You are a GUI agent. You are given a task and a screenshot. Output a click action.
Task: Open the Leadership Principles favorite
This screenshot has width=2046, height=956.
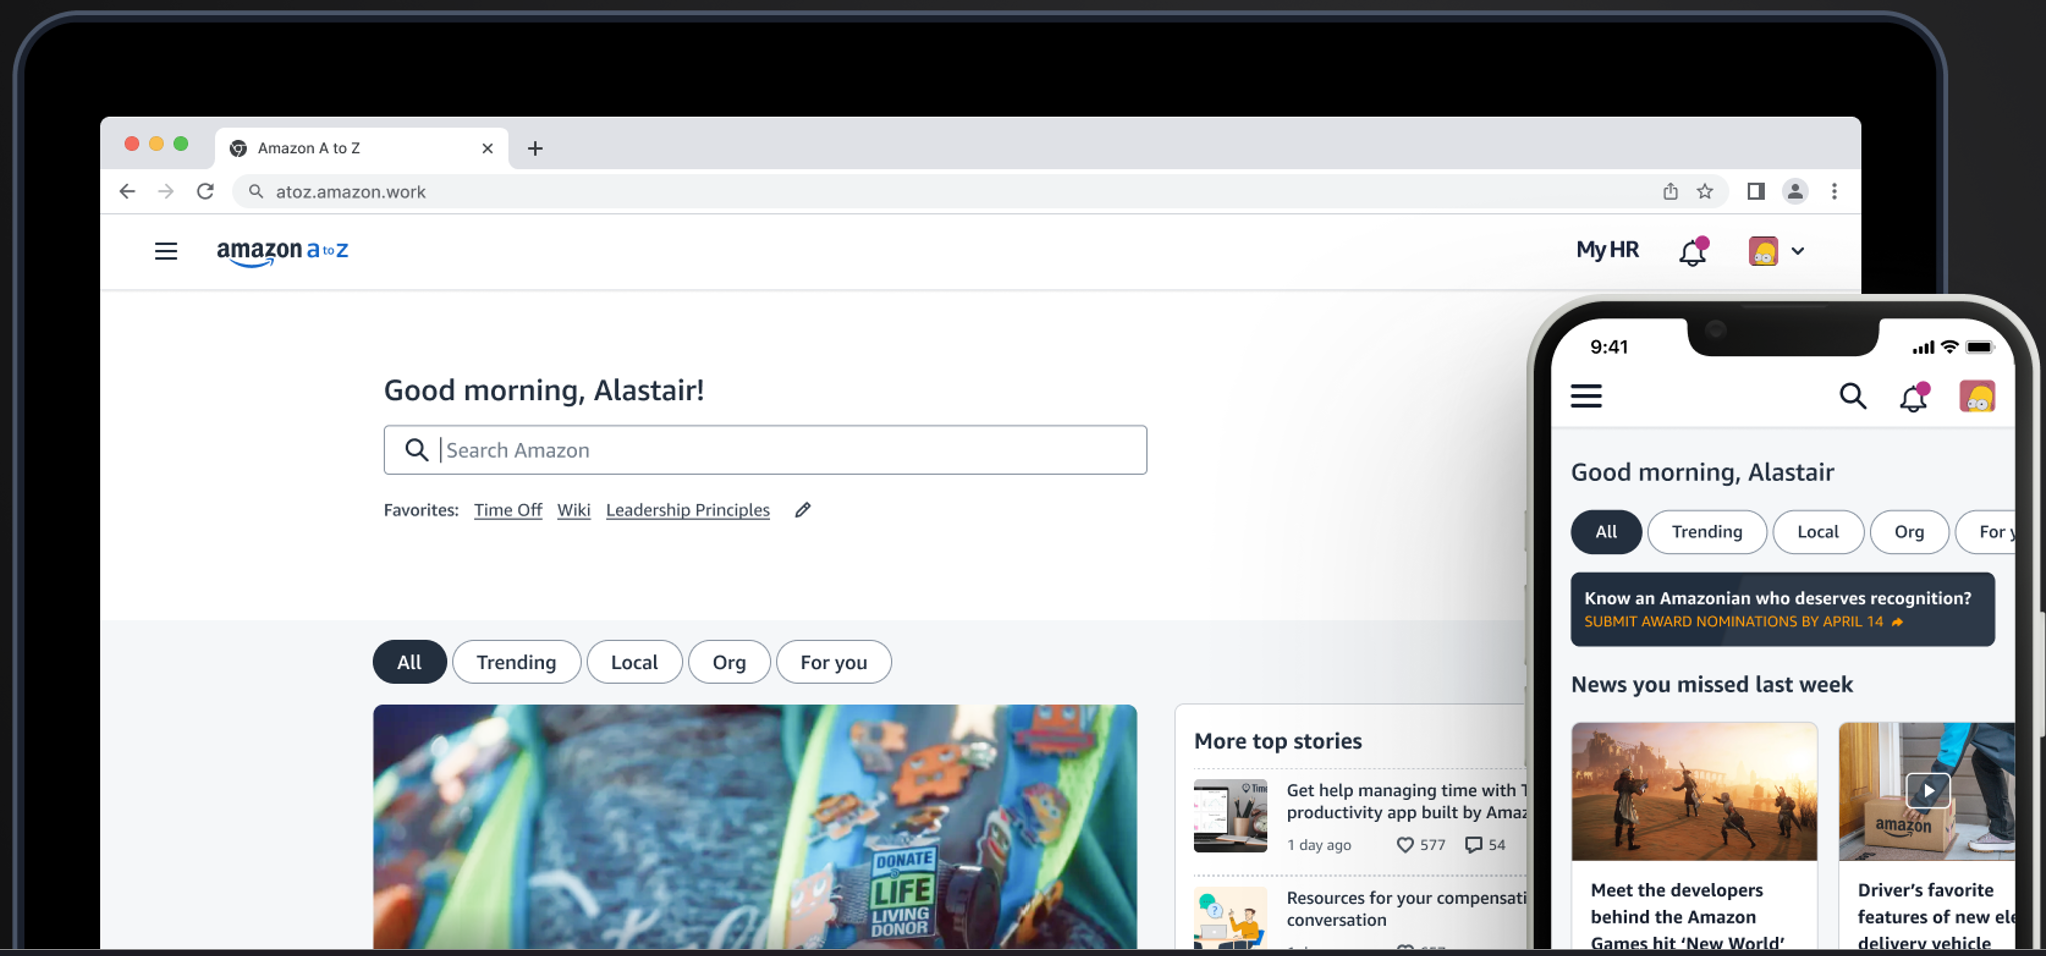[688, 510]
